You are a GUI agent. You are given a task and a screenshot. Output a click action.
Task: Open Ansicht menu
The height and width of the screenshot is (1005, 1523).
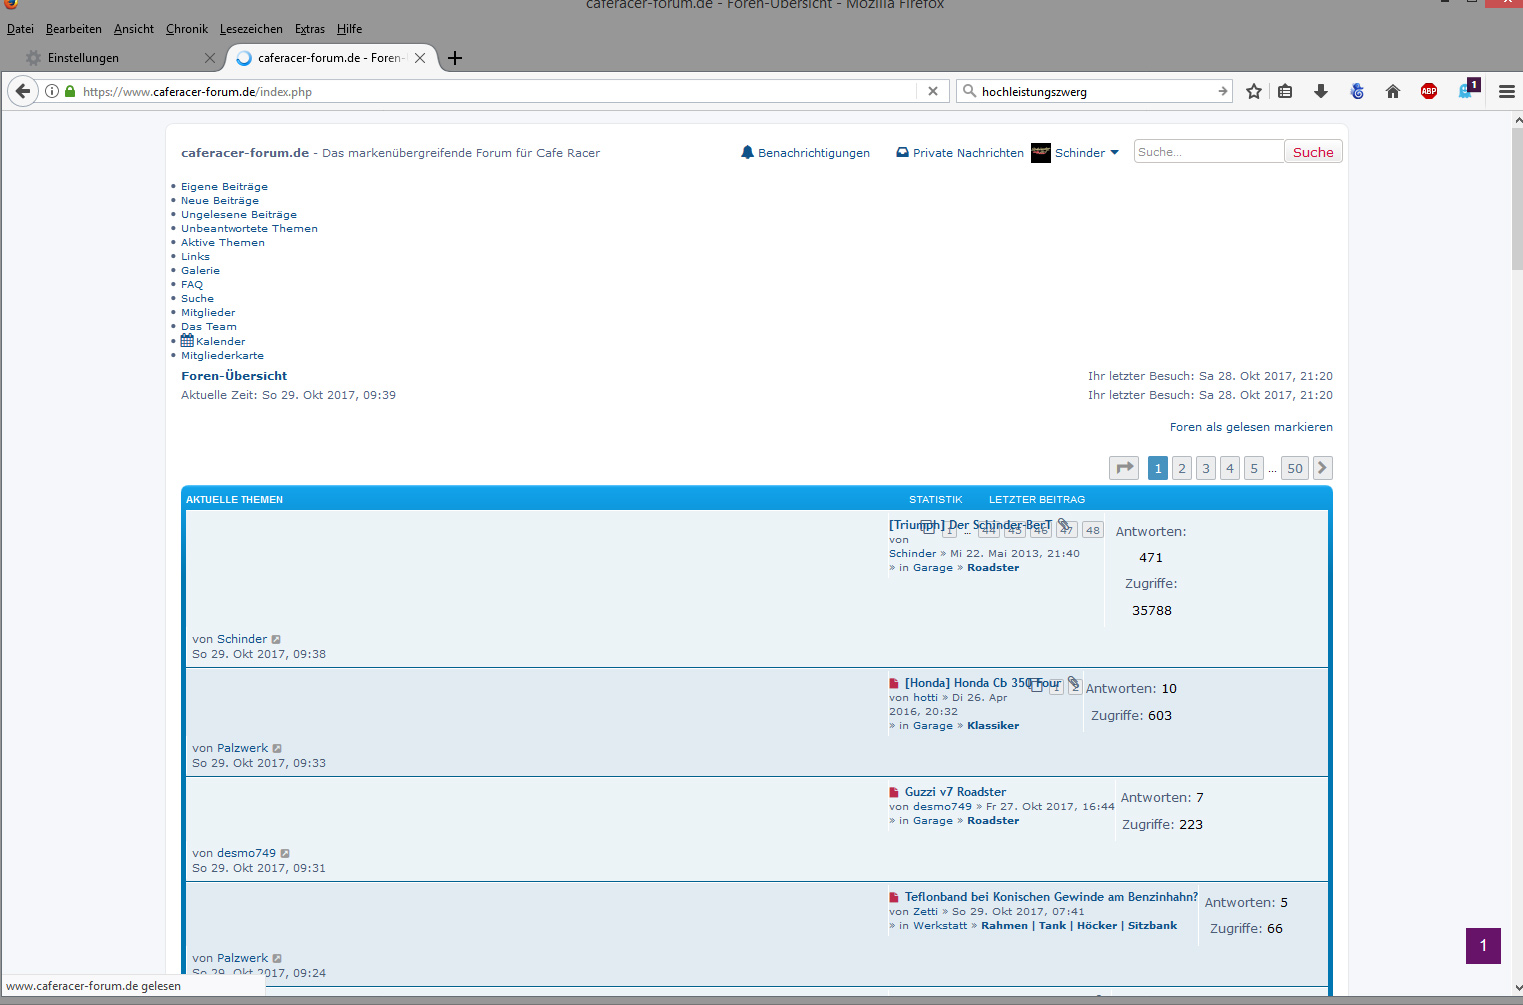coord(134,29)
